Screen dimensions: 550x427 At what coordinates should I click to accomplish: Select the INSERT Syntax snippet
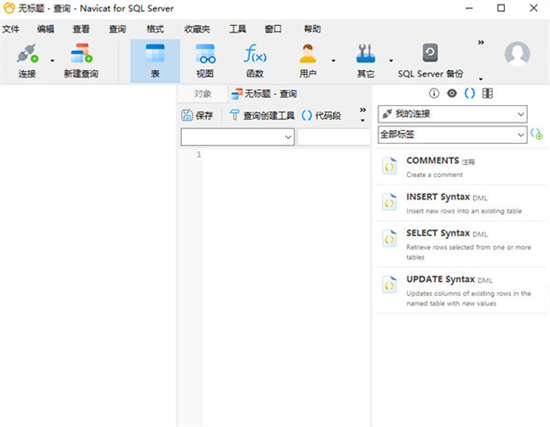[x=461, y=203]
